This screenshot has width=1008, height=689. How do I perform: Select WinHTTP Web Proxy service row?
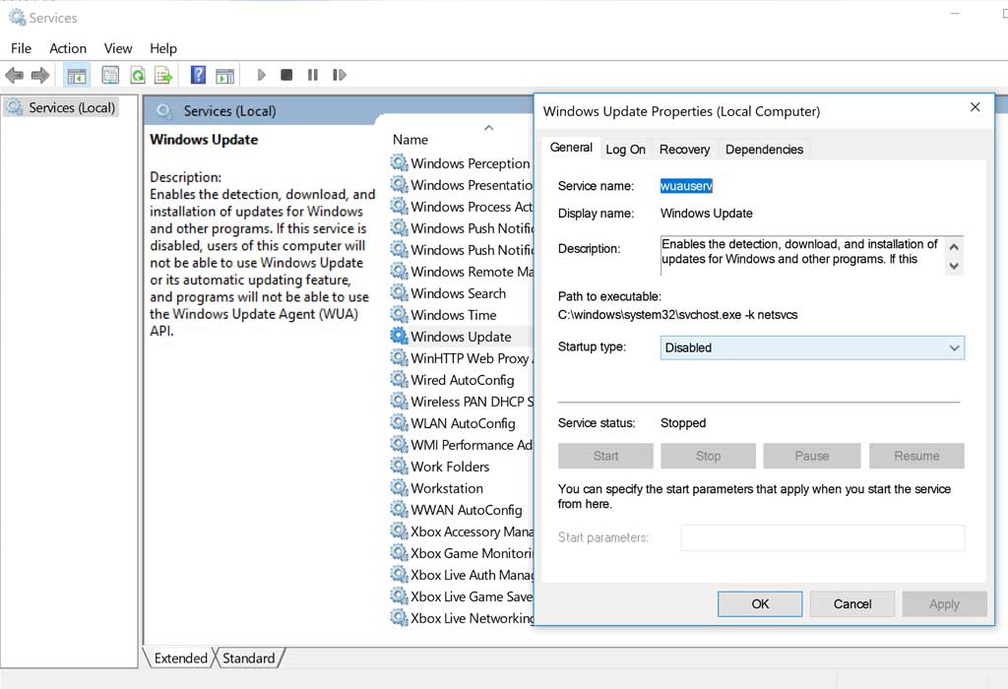(x=462, y=358)
